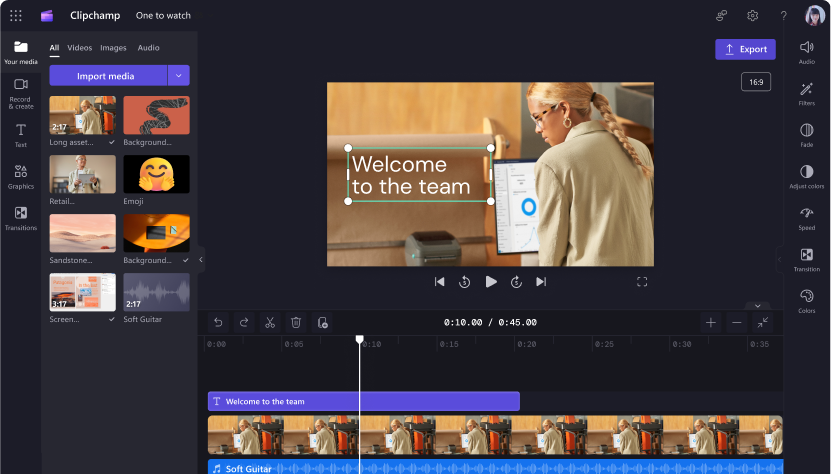Click the 0:20 mark on timeline ruler
The width and height of the screenshot is (831, 474).
click(x=527, y=344)
